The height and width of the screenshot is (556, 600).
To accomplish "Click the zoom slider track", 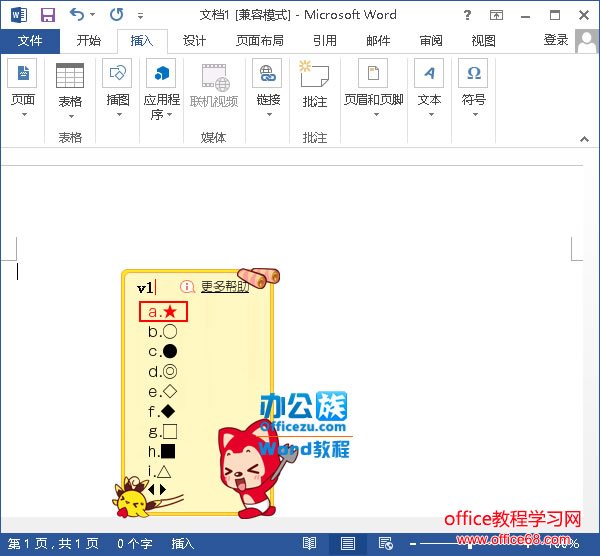I will point(470,543).
